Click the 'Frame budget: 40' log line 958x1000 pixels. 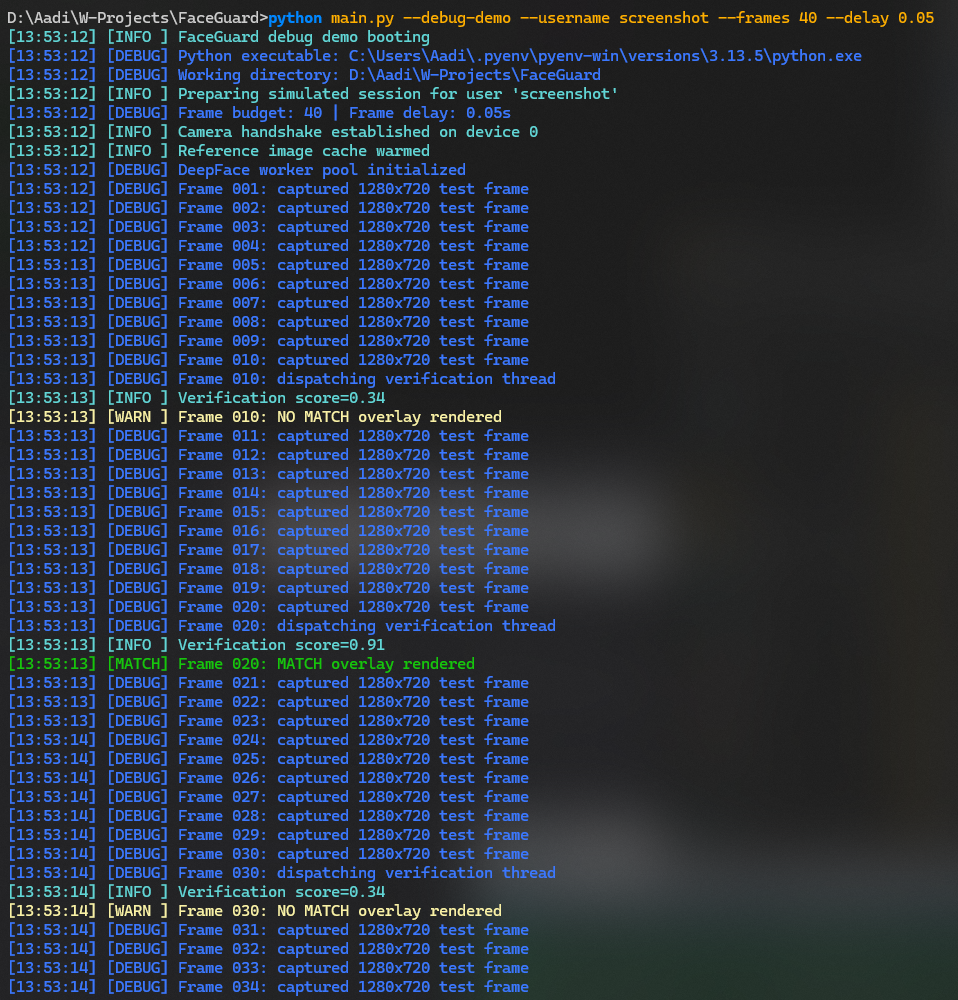click(x=259, y=113)
